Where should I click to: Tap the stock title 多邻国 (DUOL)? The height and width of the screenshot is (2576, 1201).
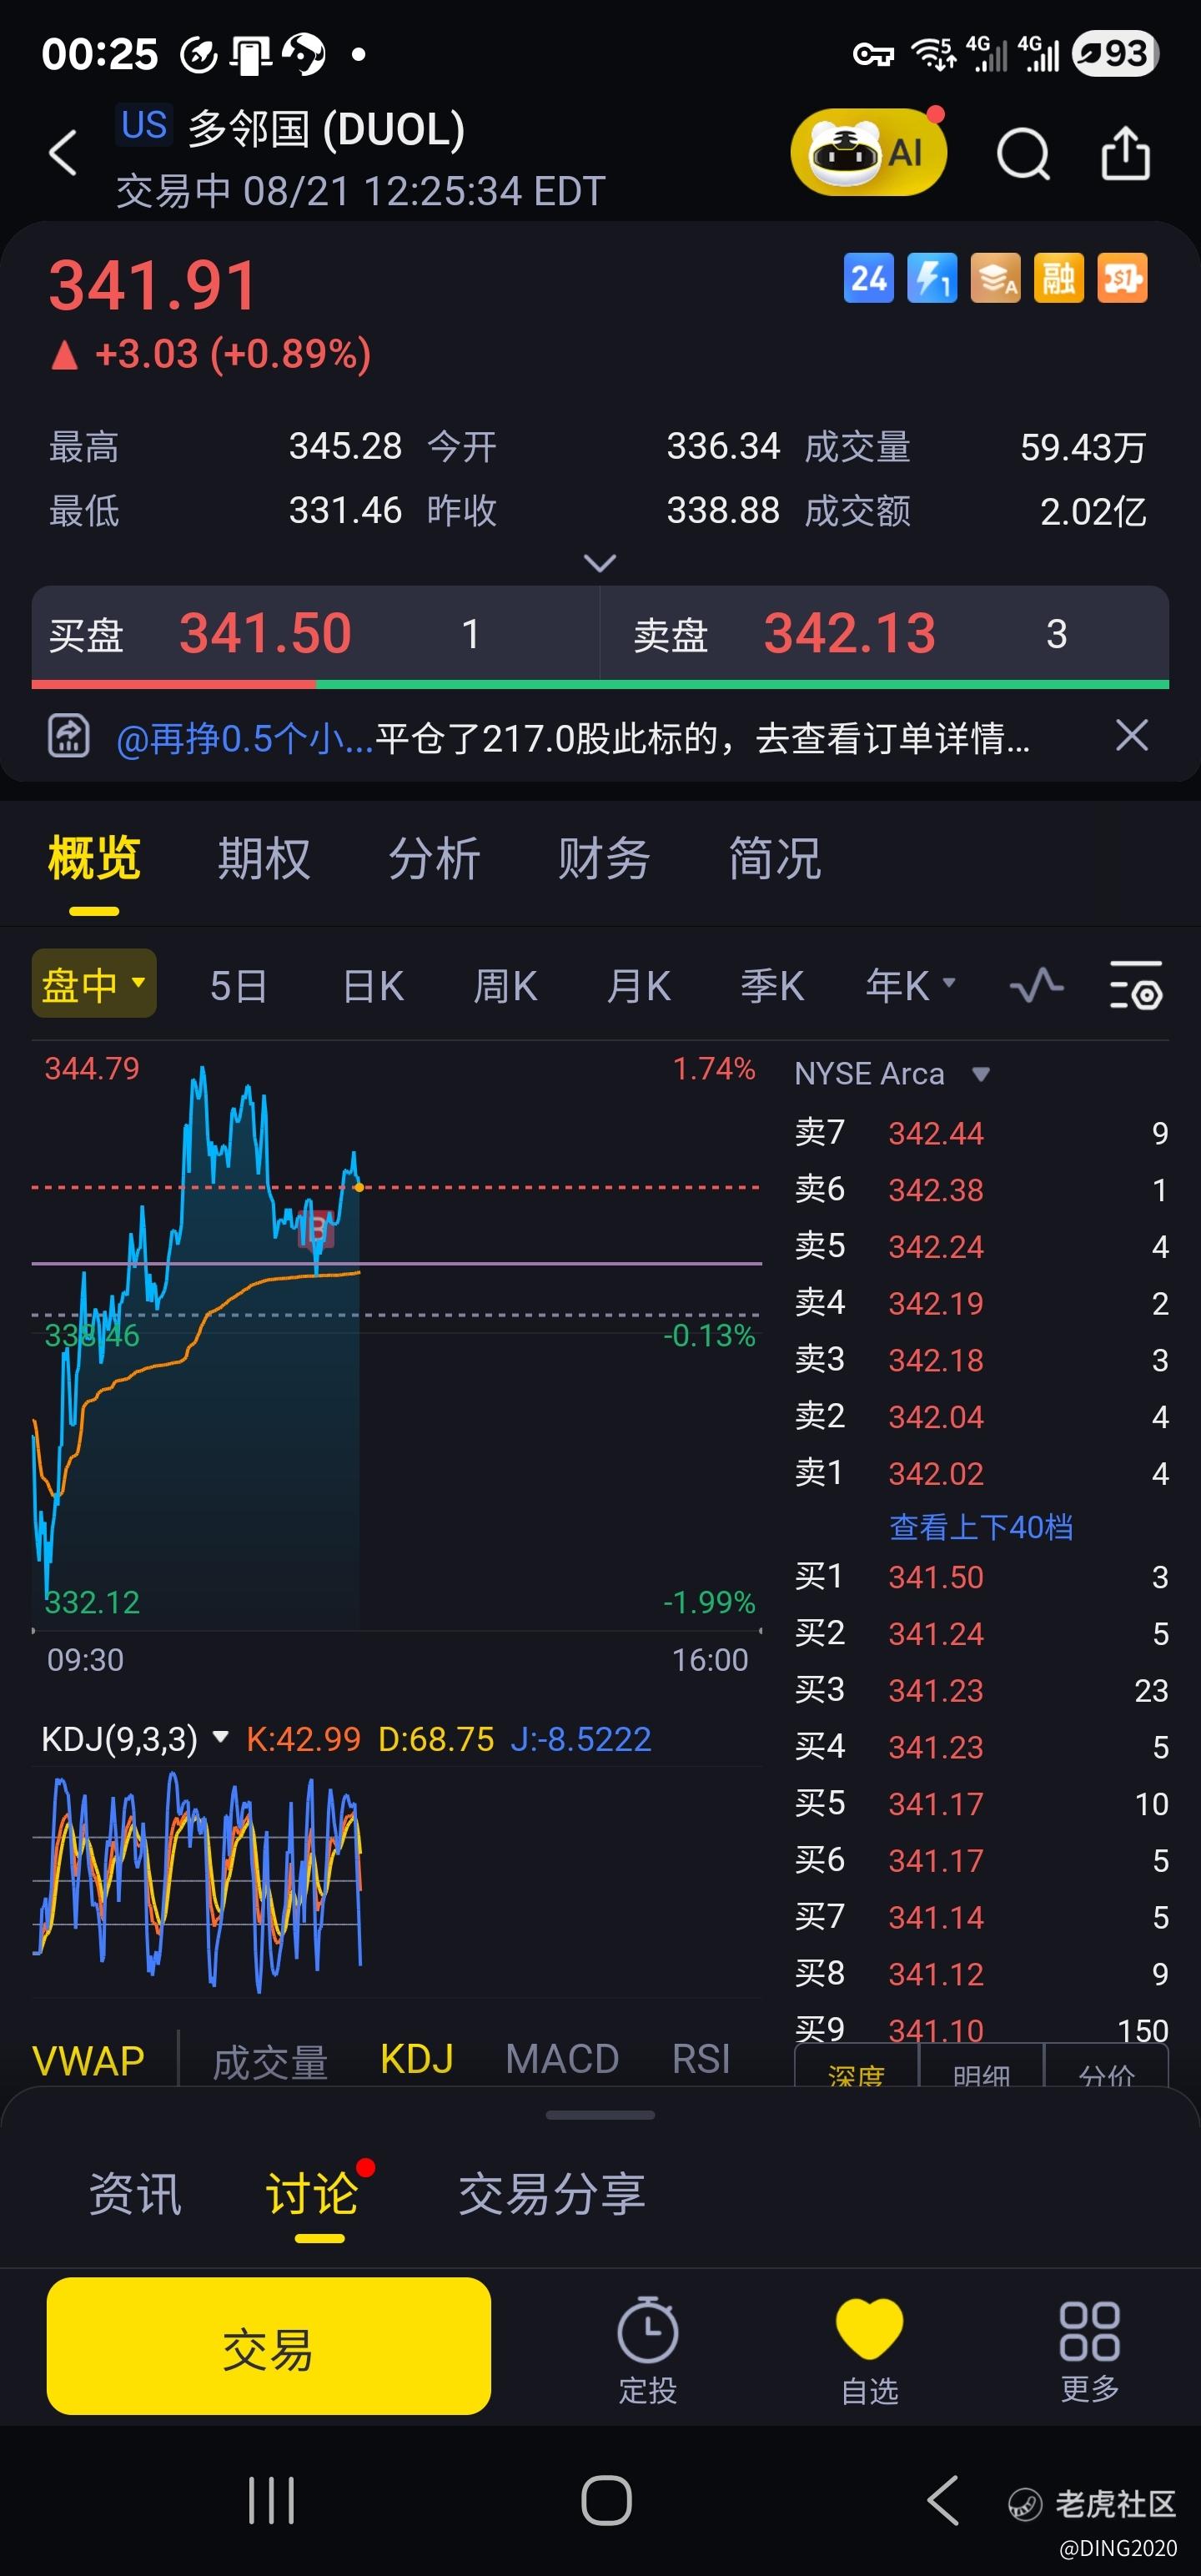click(326, 129)
